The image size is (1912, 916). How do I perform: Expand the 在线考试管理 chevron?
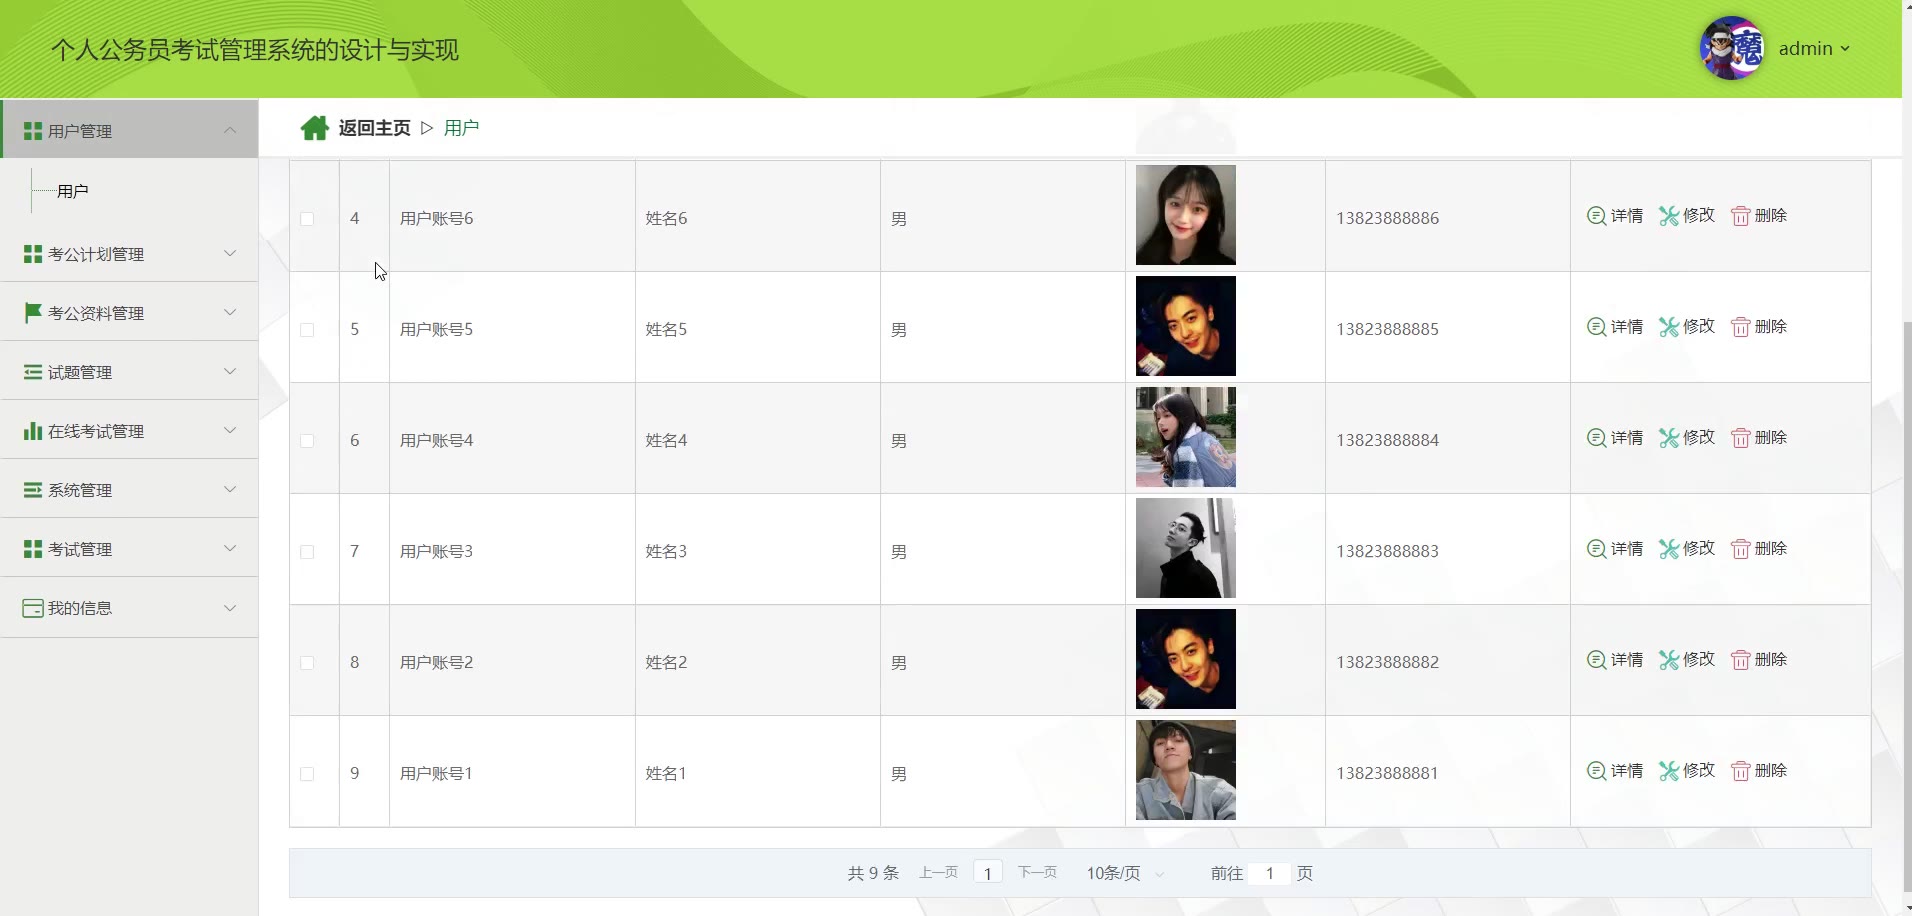[x=230, y=430]
